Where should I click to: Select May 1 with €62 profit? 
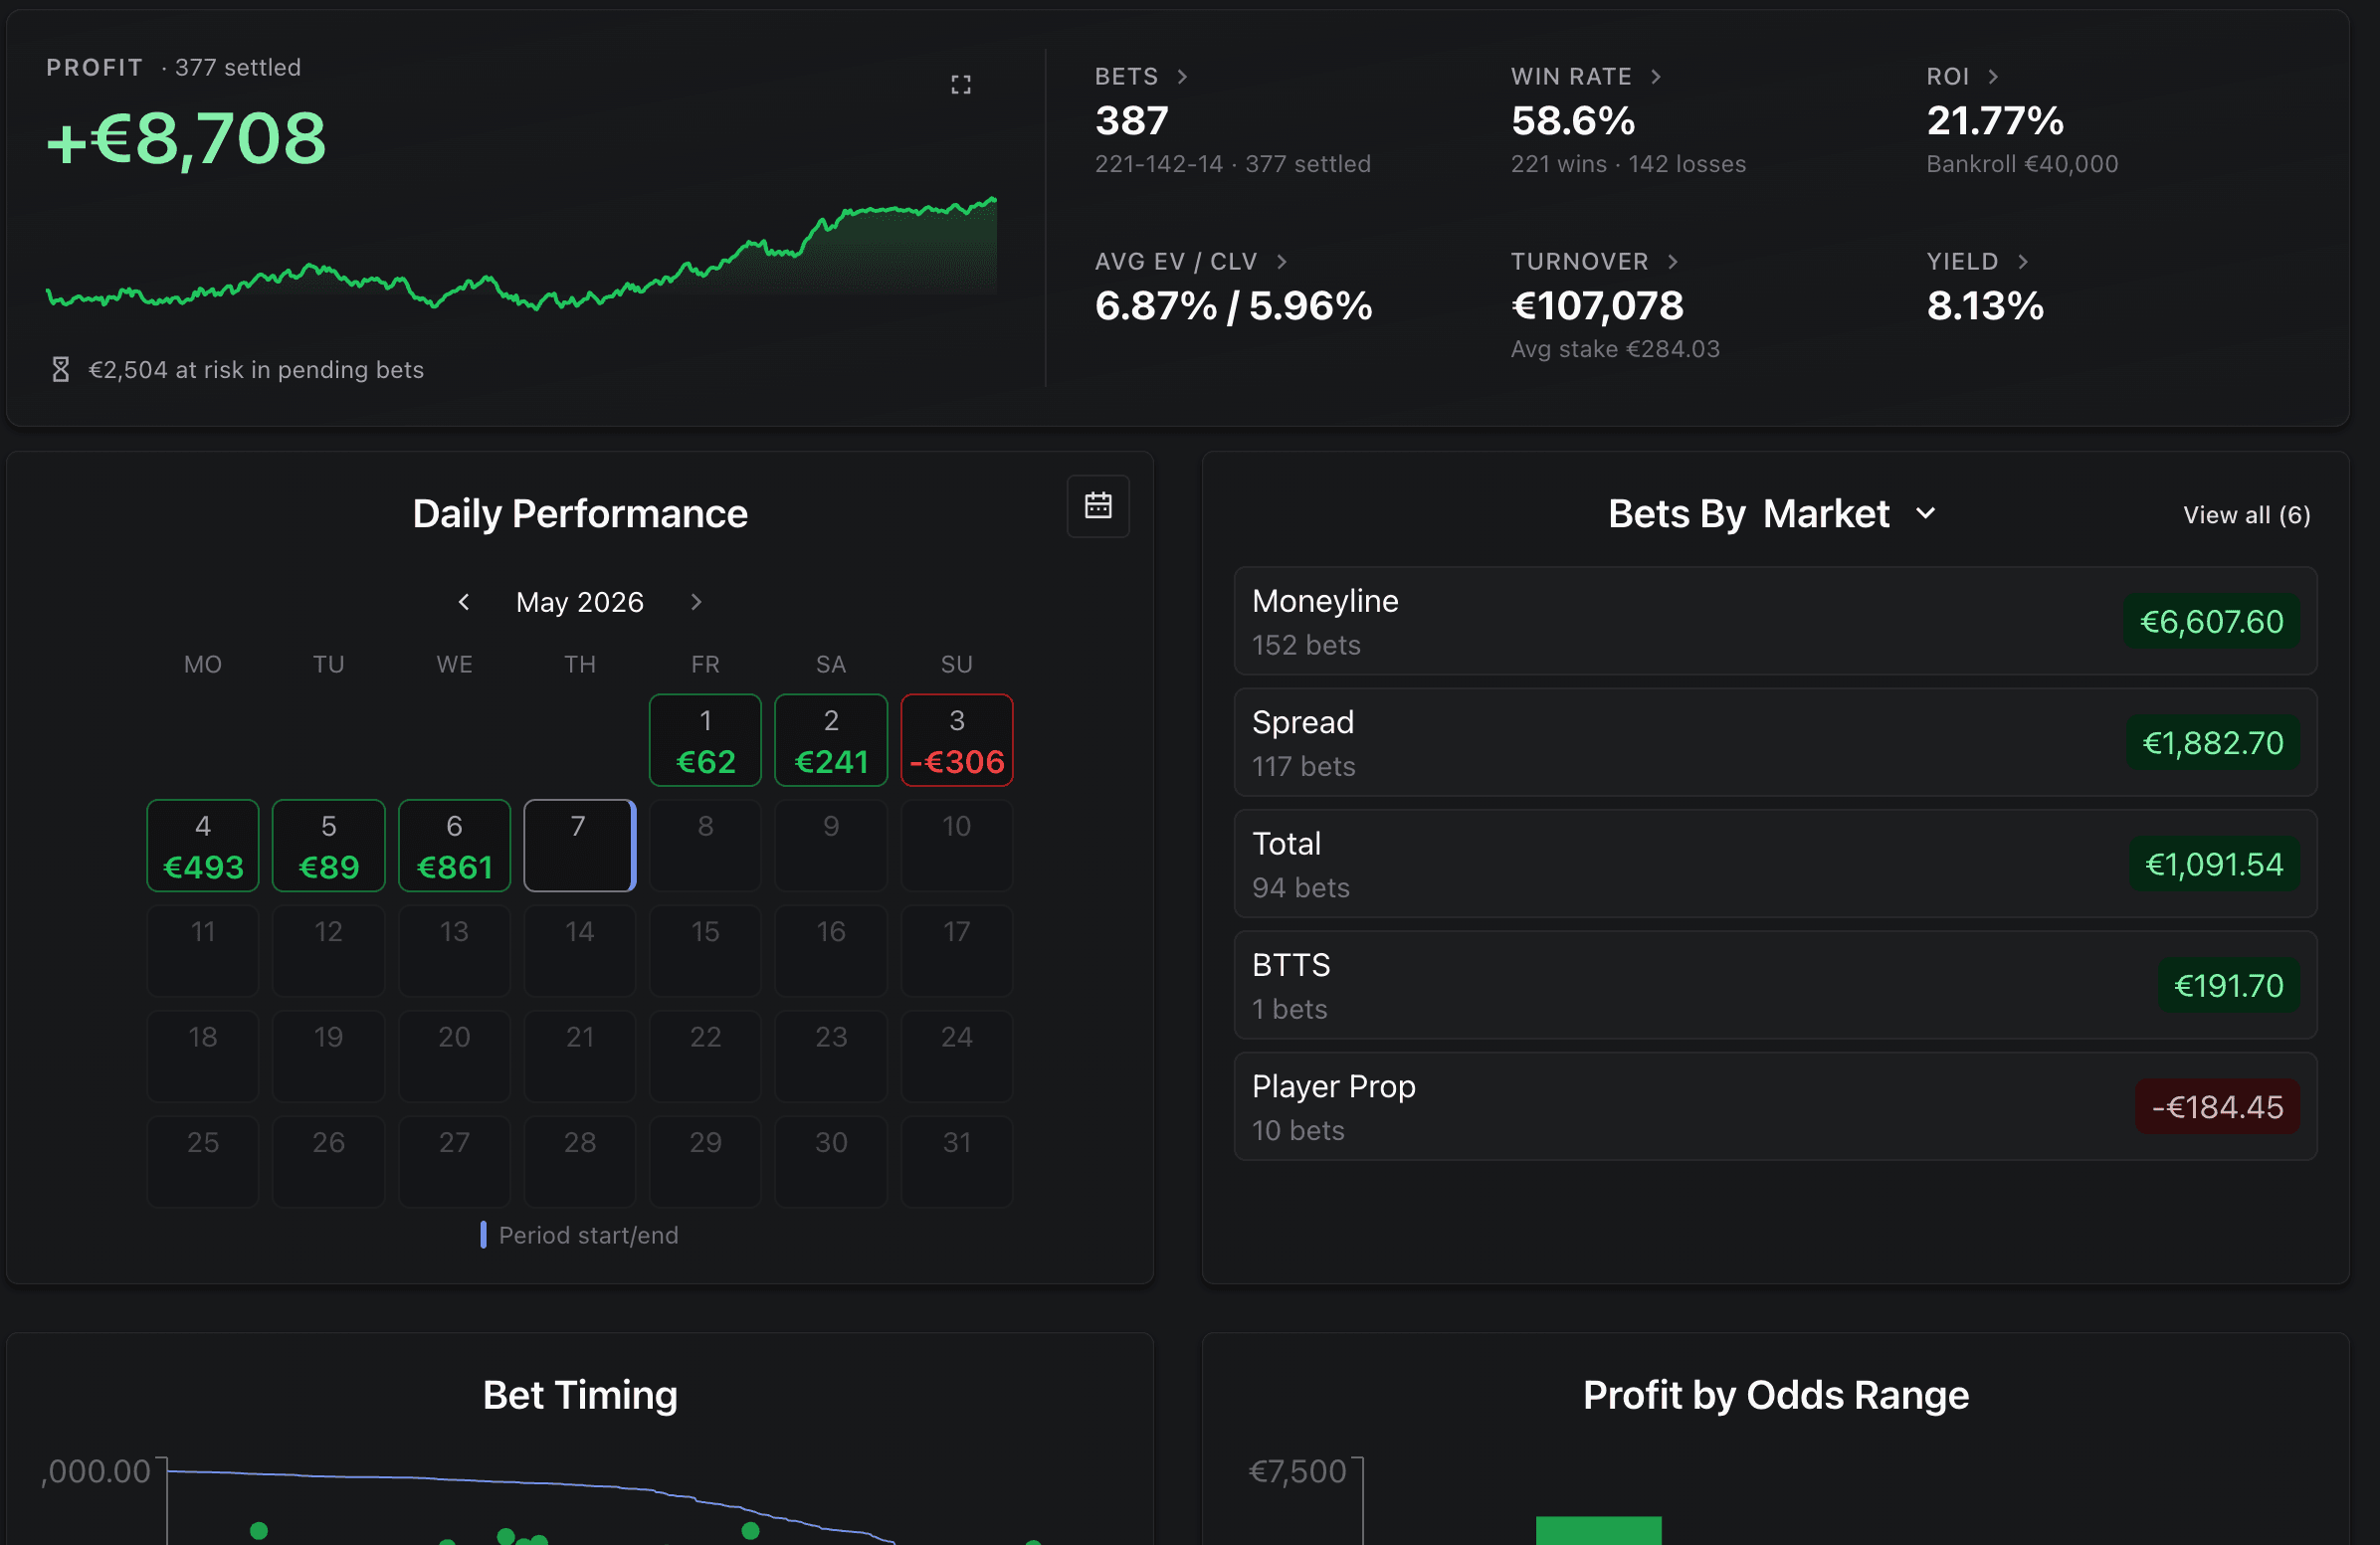(705, 741)
